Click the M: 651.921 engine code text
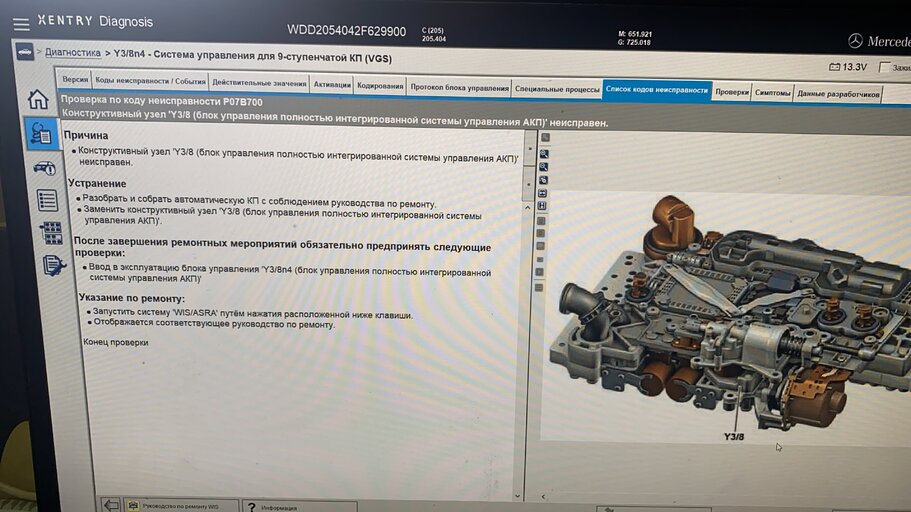911x512 pixels. pyautogui.click(x=634, y=34)
